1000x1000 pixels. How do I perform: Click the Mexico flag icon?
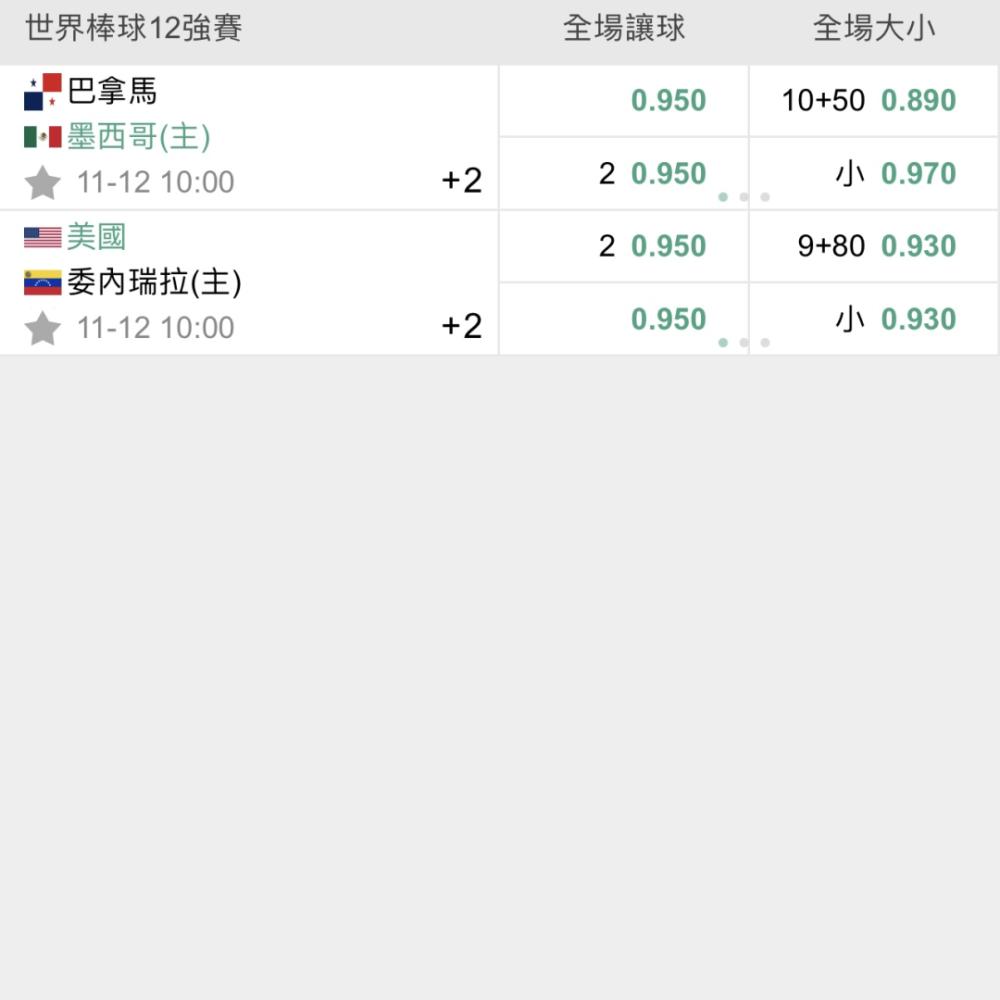42,136
